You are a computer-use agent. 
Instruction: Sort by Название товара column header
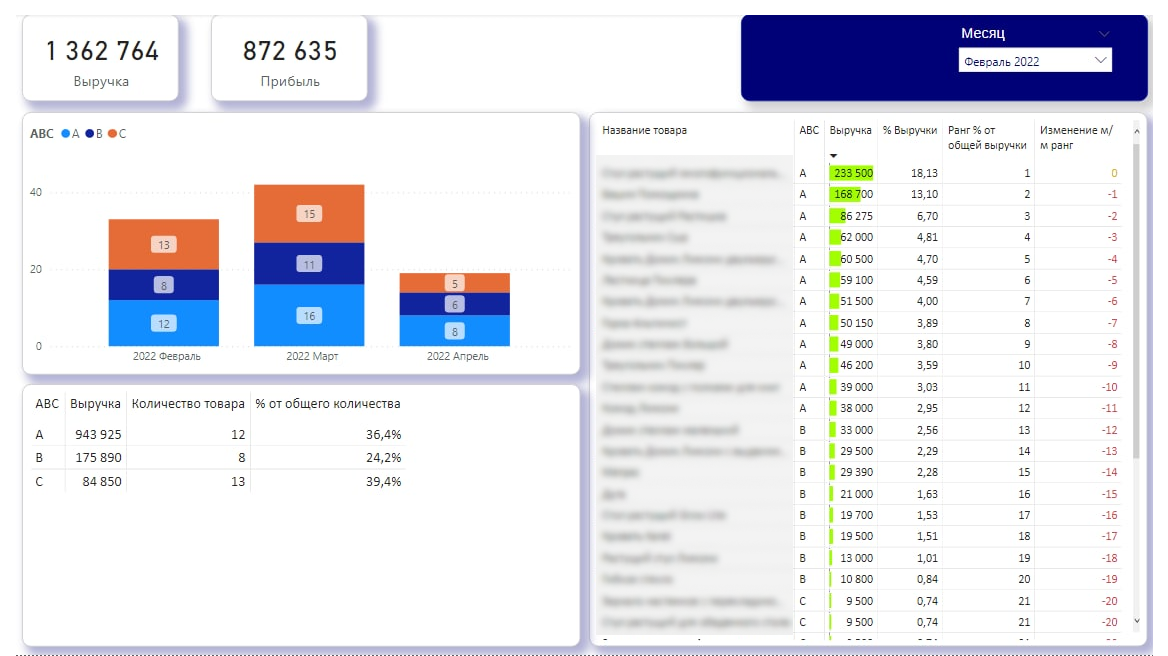click(644, 130)
